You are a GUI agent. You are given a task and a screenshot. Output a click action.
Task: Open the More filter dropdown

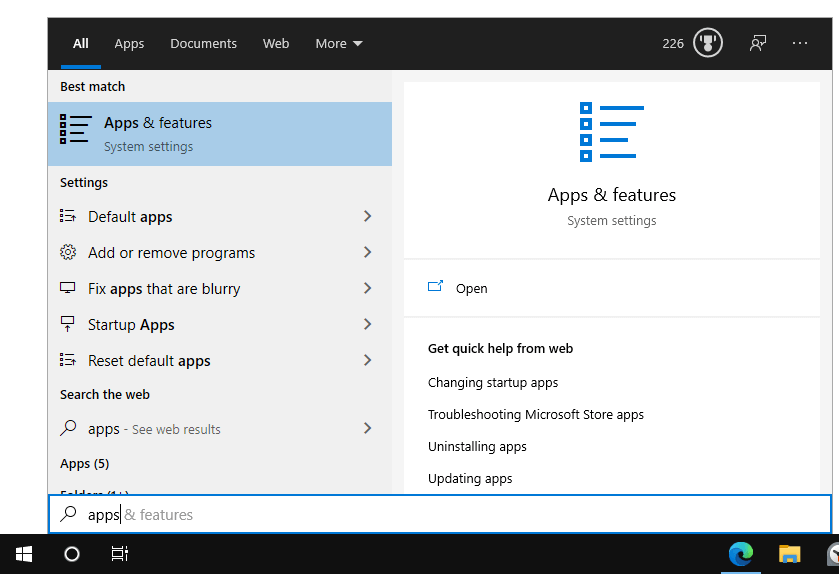click(339, 43)
